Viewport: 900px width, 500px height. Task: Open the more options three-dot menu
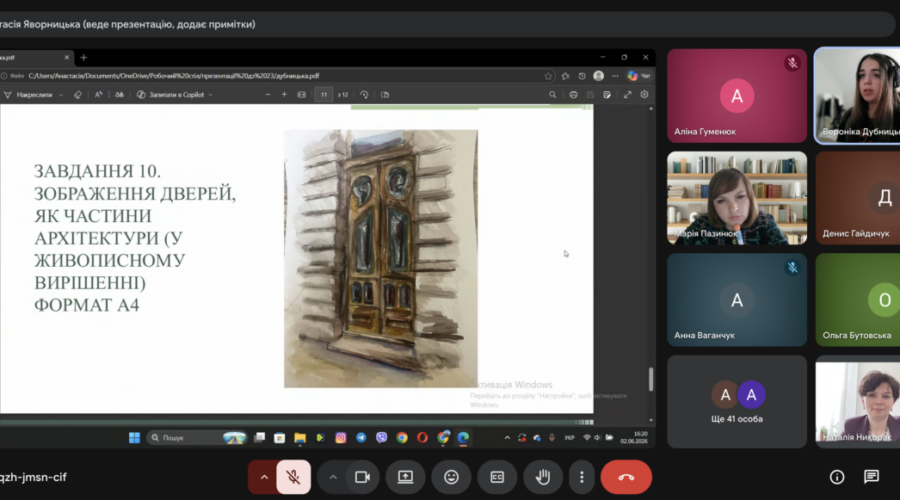pyautogui.click(x=581, y=477)
